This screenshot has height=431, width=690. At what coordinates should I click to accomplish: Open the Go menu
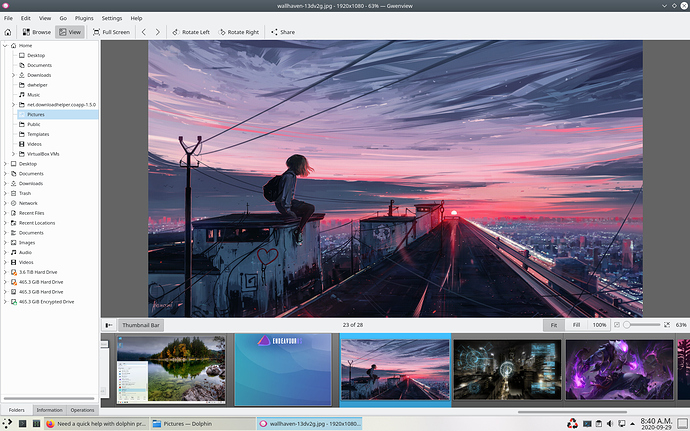click(63, 18)
